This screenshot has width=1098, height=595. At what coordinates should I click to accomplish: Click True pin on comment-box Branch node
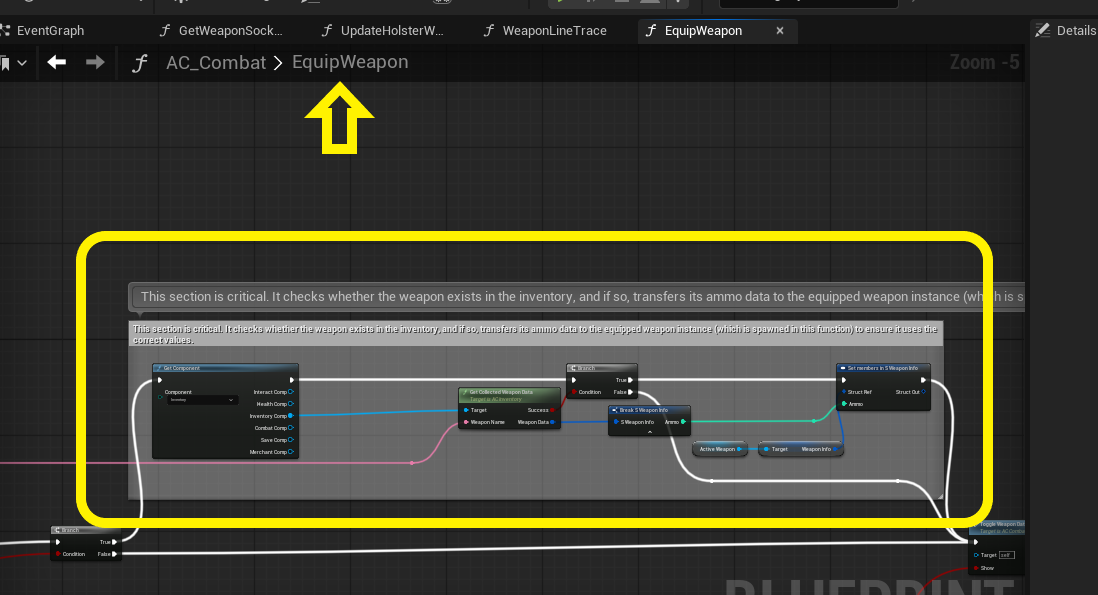[630, 380]
